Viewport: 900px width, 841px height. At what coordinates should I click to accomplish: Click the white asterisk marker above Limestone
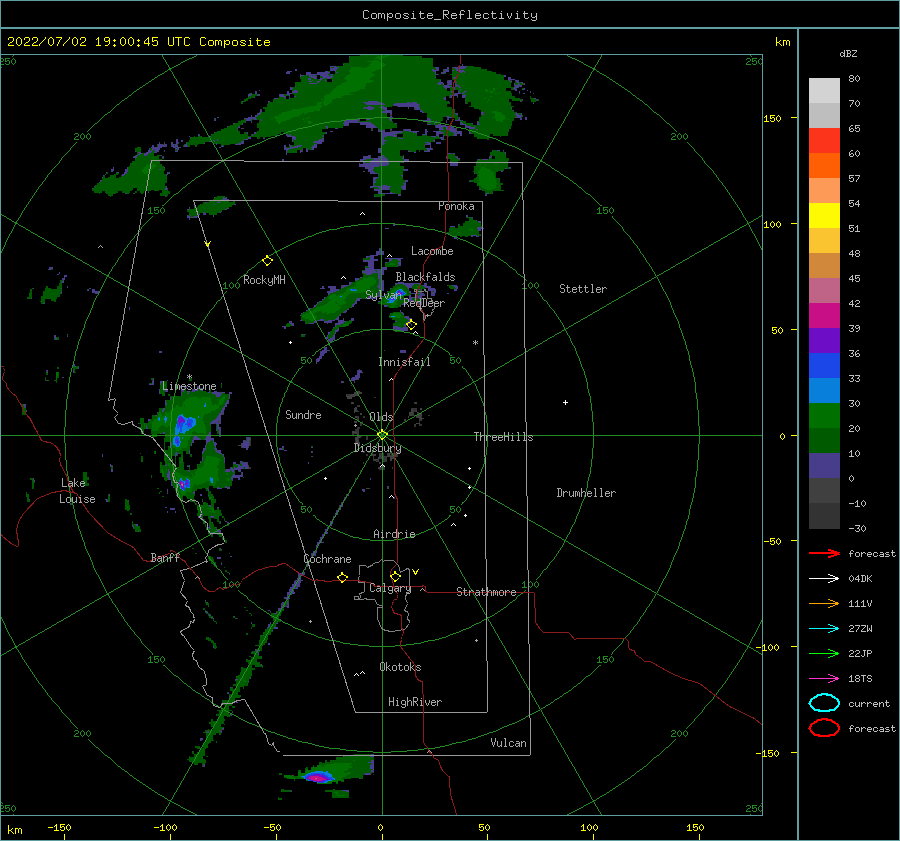189,377
